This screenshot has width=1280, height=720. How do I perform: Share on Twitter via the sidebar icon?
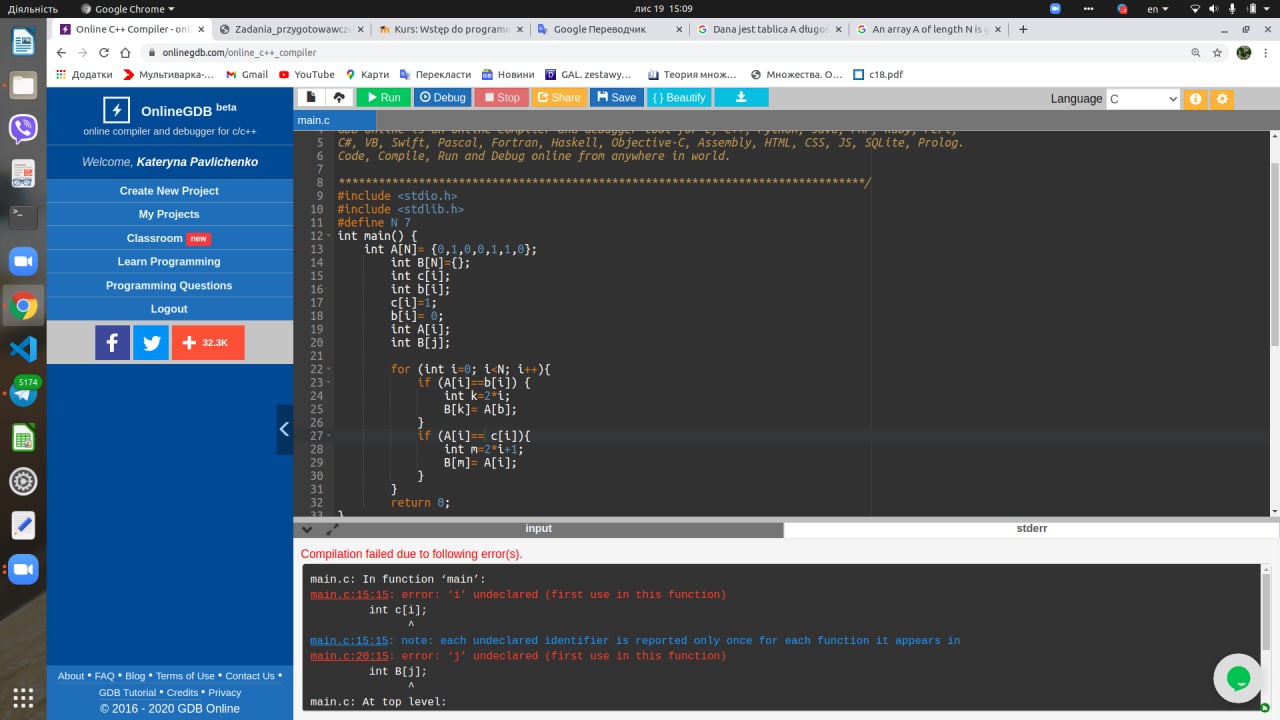pyautogui.click(x=150, y=343)
